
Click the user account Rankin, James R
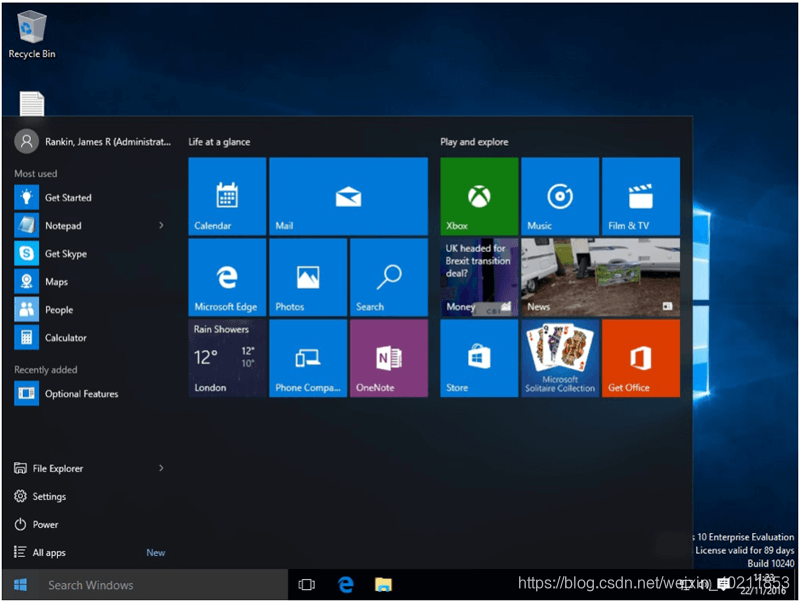point(92,141)
